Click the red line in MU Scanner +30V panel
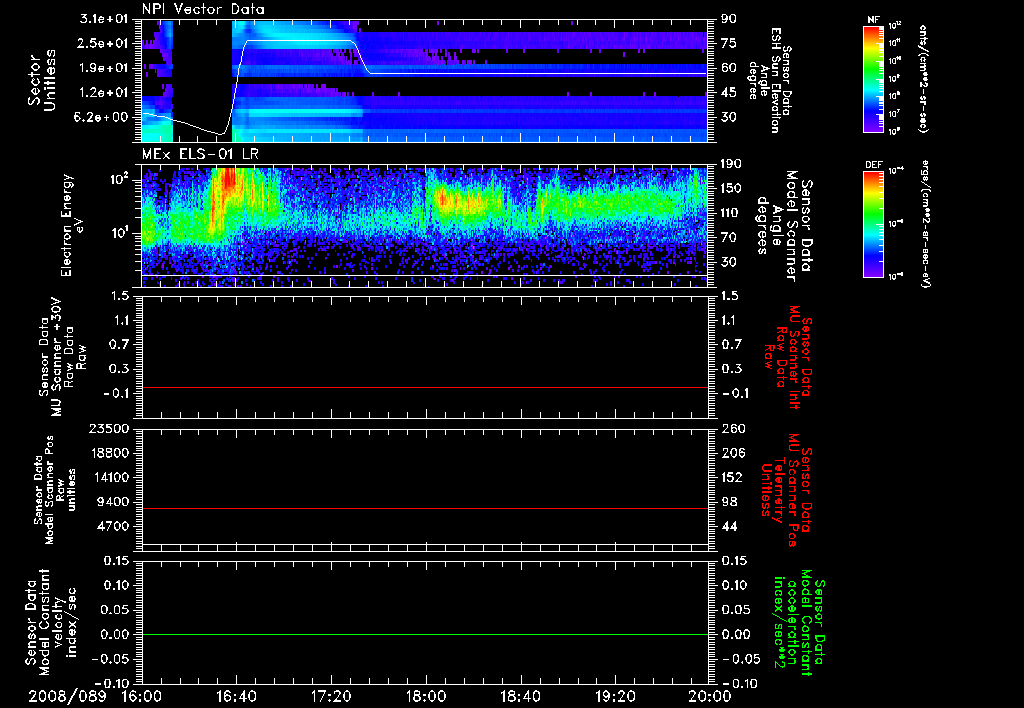This screenshot has height=708, width=1024. pos(425,387)
